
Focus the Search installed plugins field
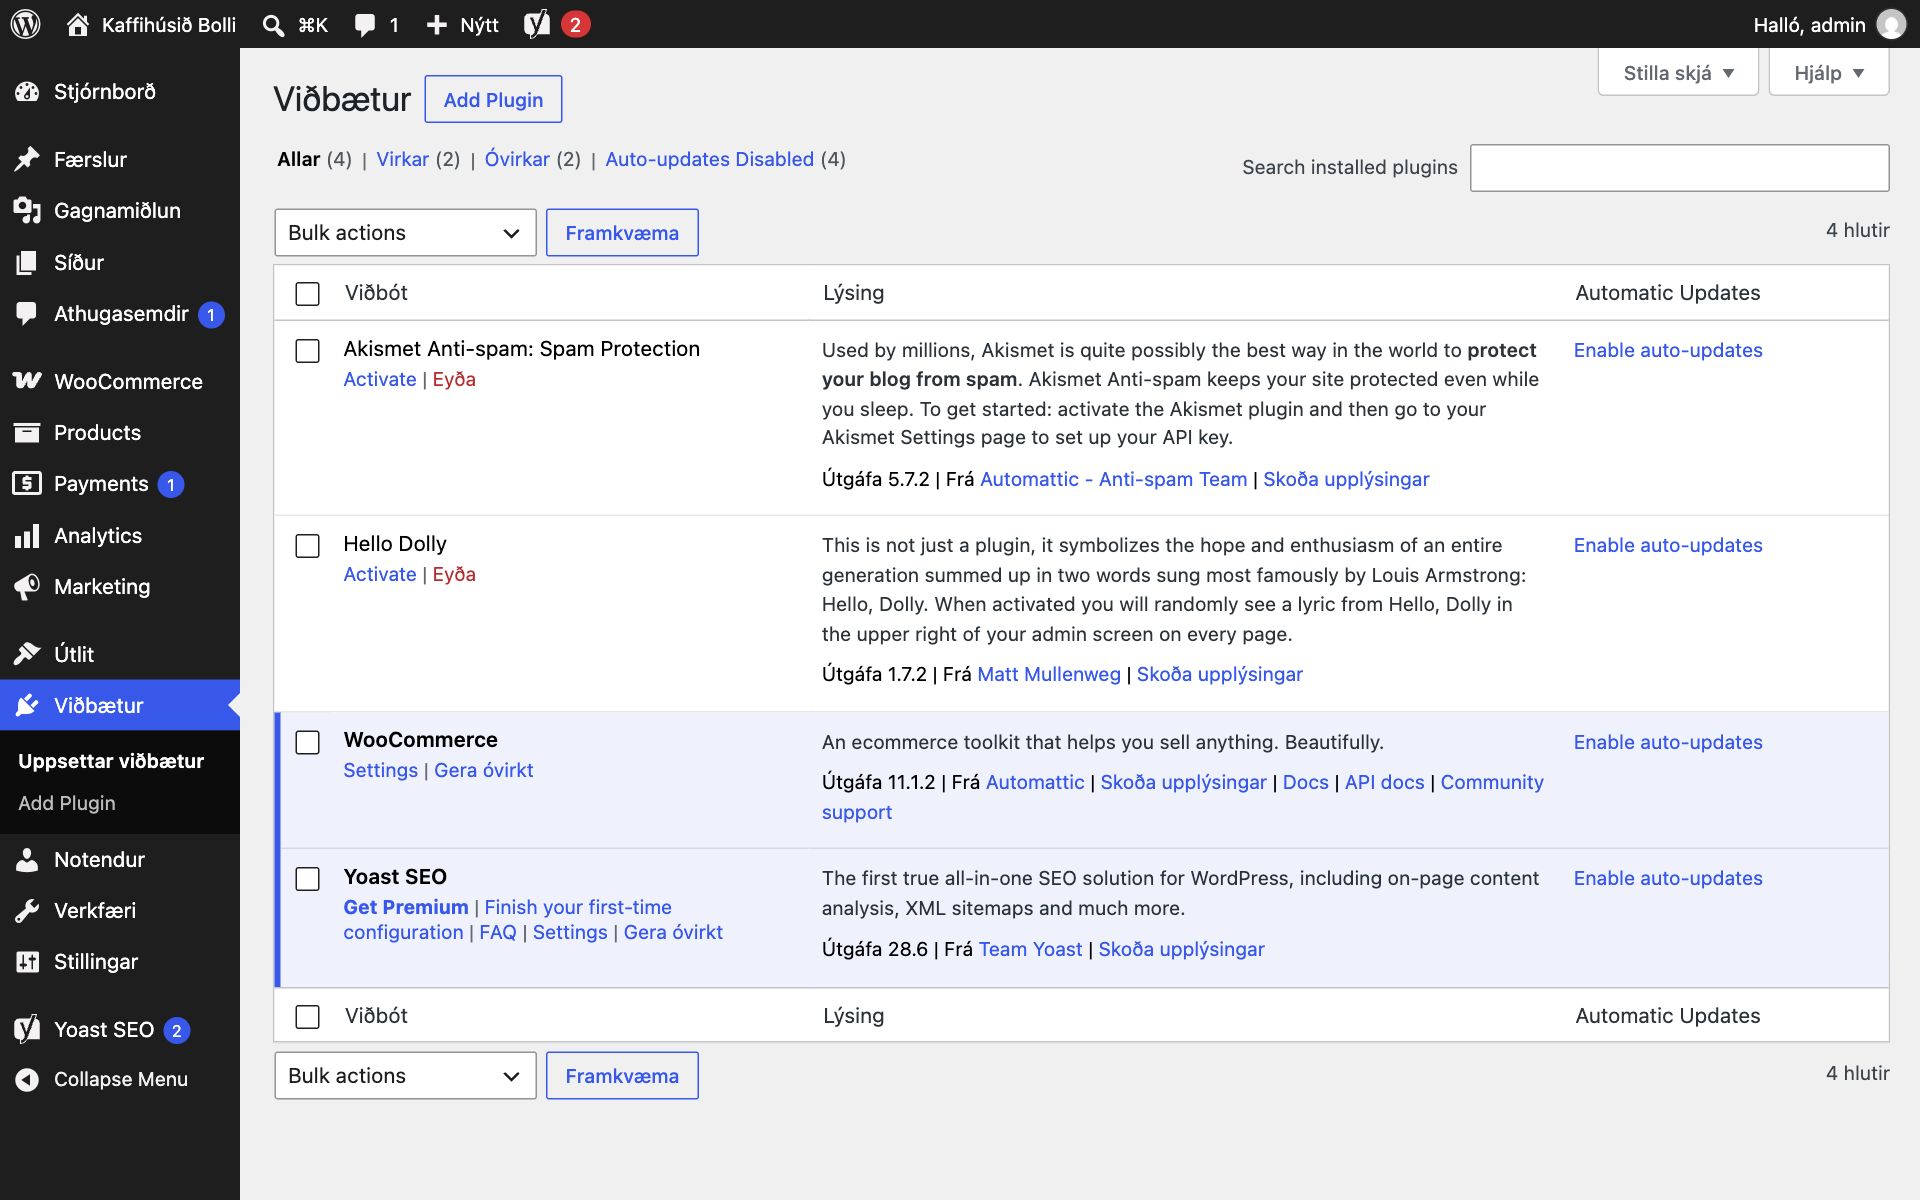1679,168
